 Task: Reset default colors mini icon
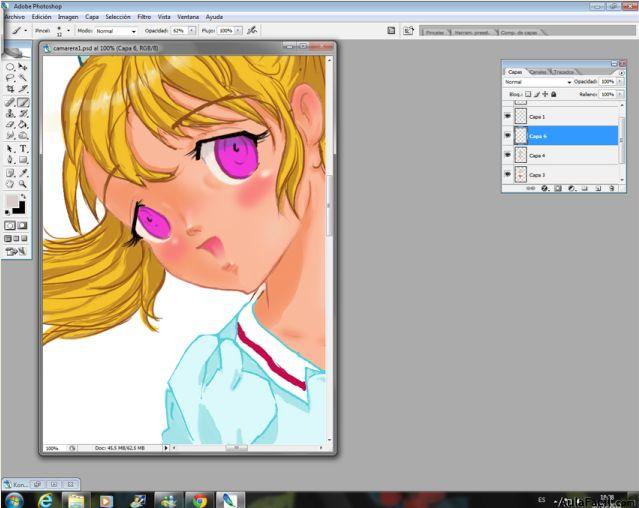[7, 212]
